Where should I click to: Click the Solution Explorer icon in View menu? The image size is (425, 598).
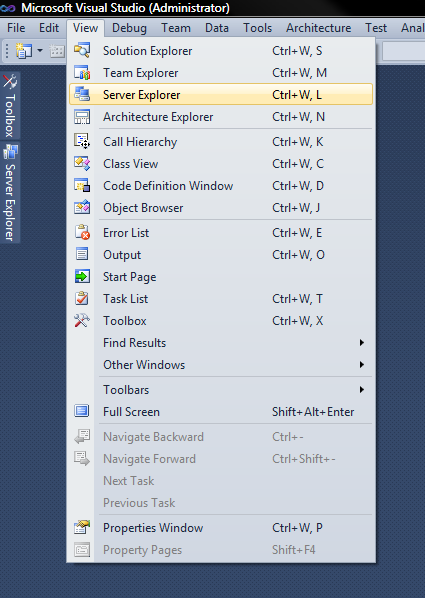(x=82, y=50)
